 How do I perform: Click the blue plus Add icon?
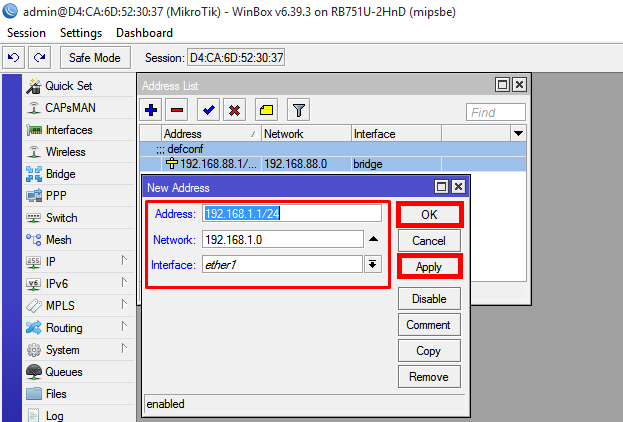[151, 110]
